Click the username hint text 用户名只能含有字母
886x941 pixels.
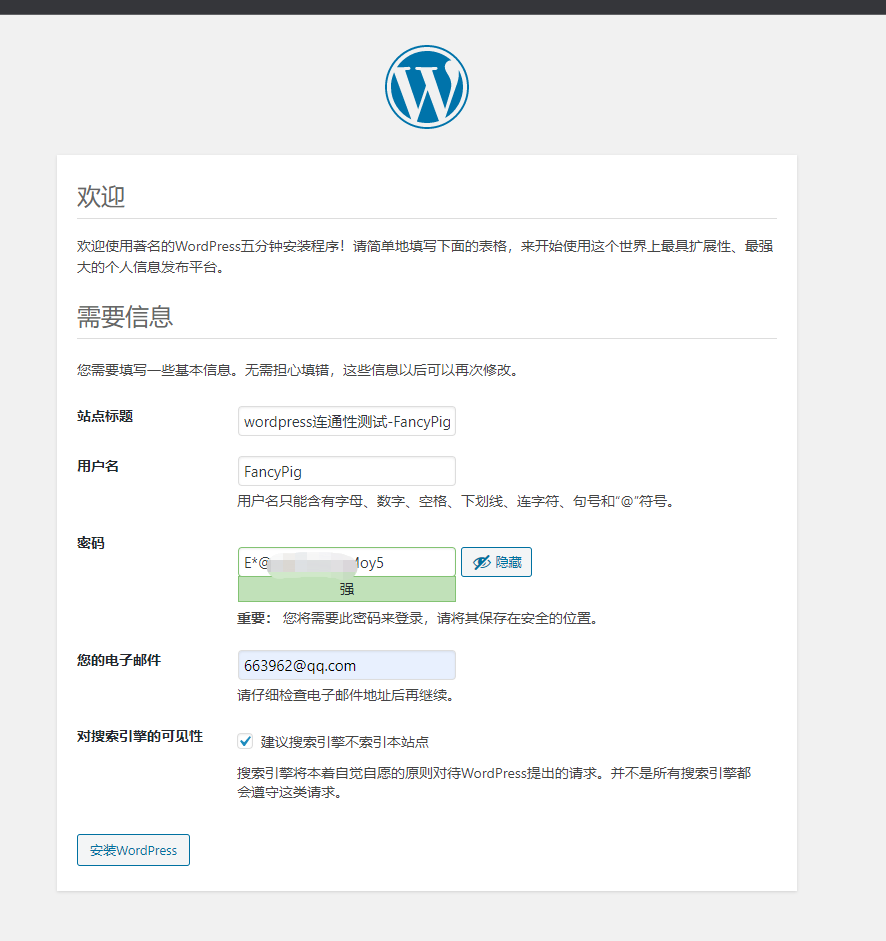pos(457,501)
